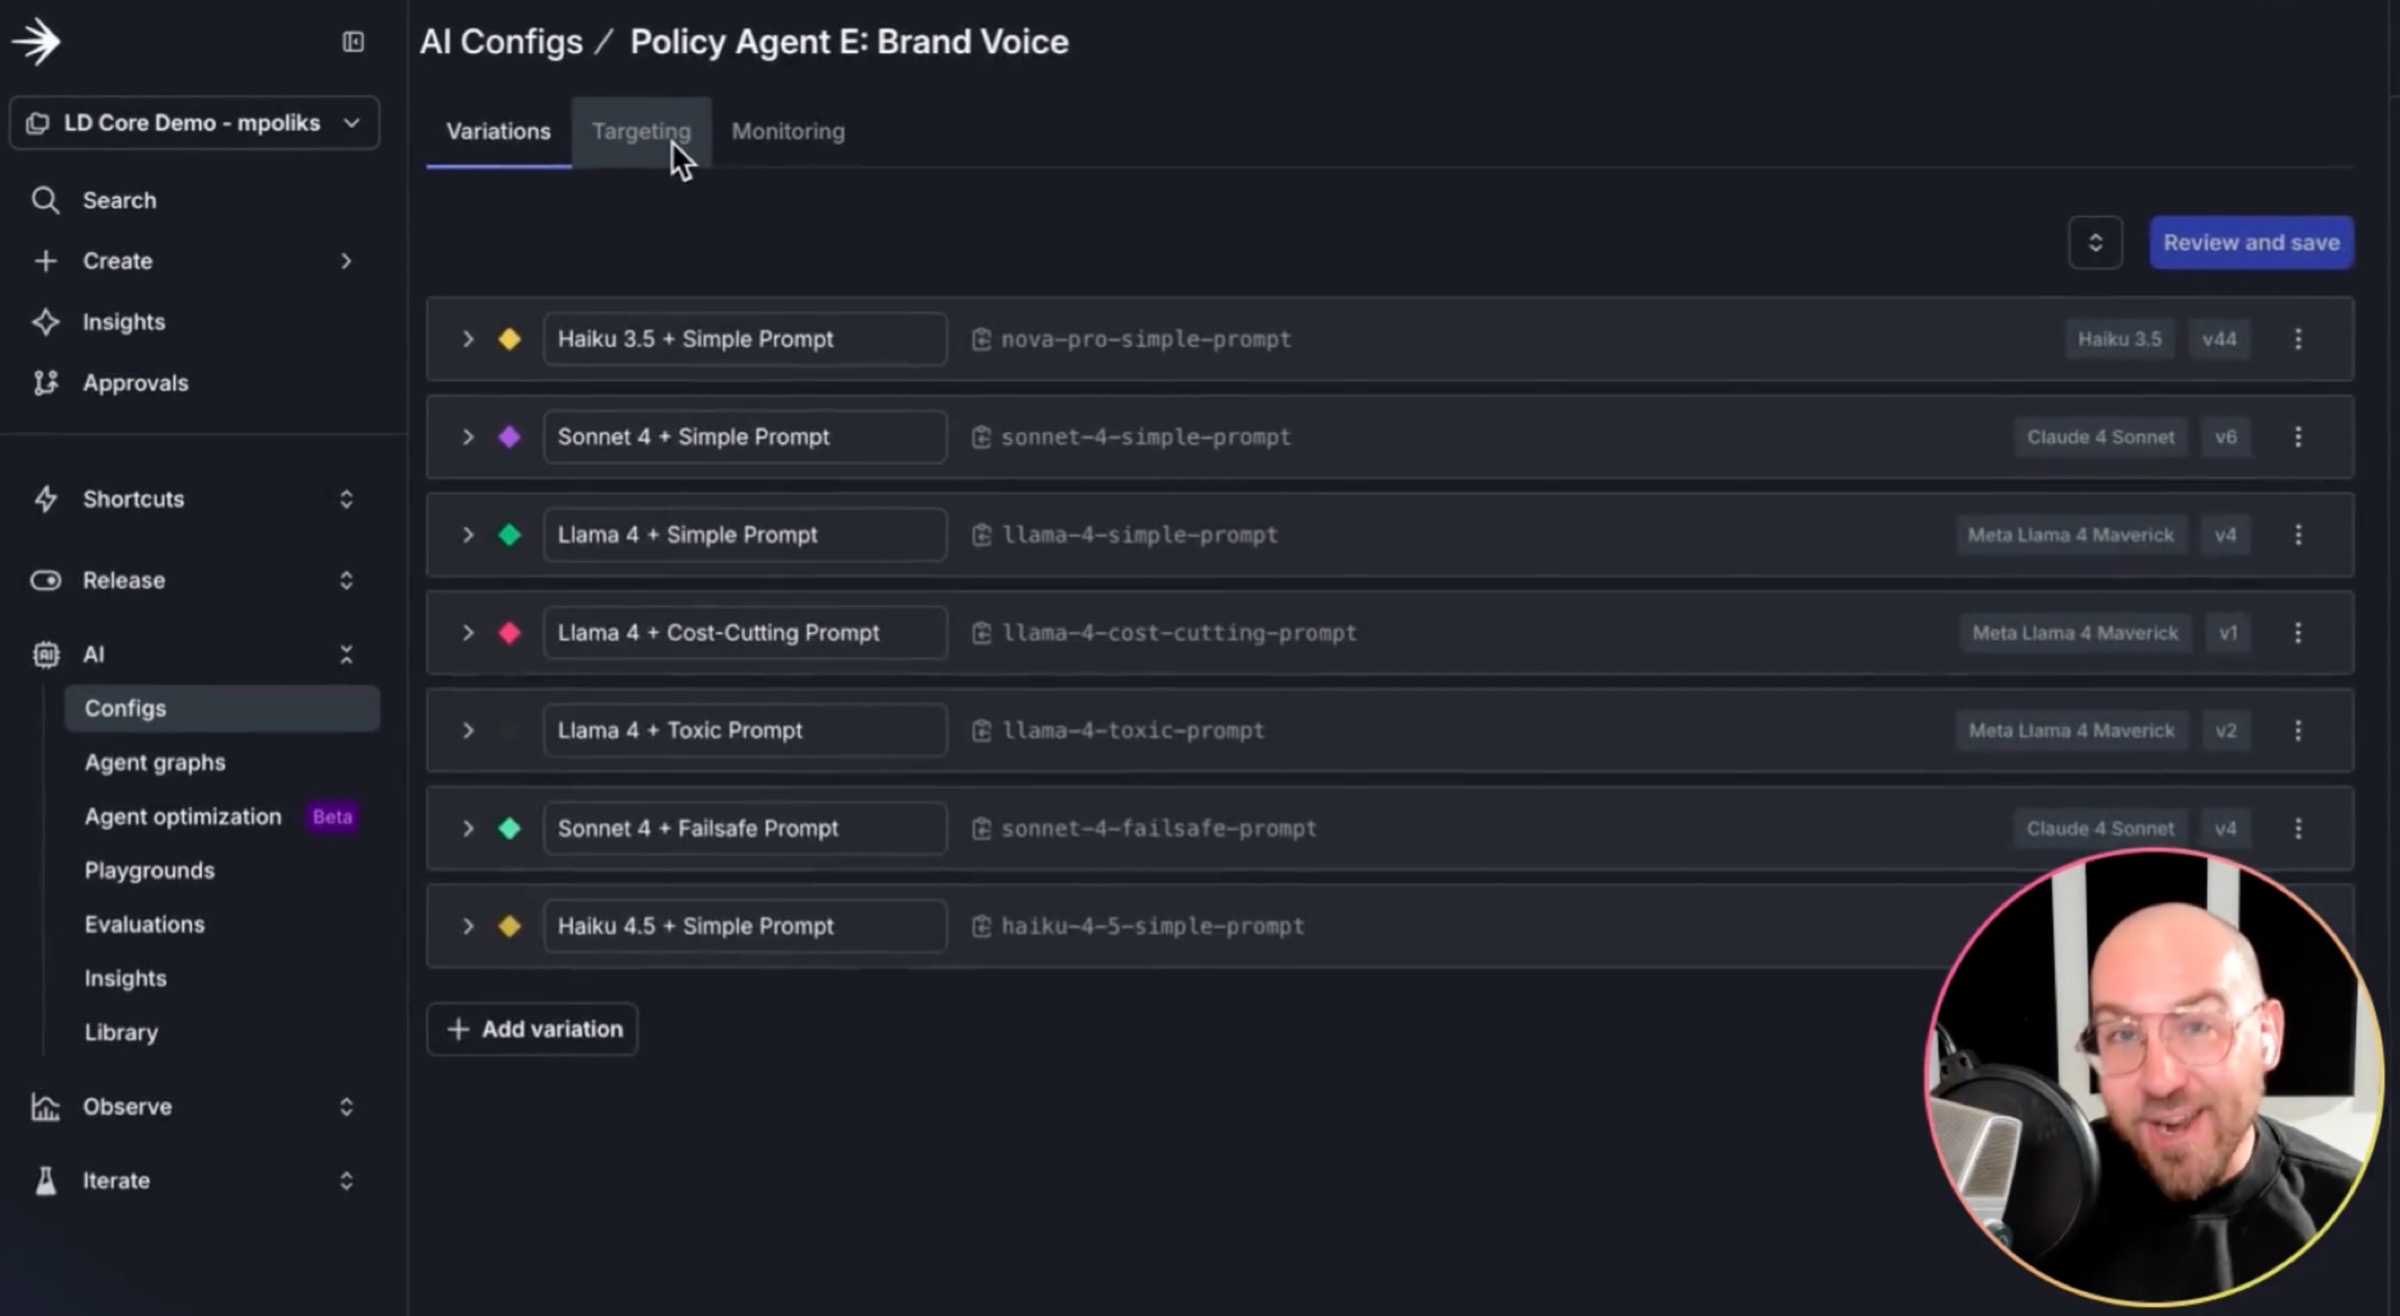Click the Insights sparkle icon at the top of the sidebar
The width and height of the screenshot is (2400, 1316).
45,322
